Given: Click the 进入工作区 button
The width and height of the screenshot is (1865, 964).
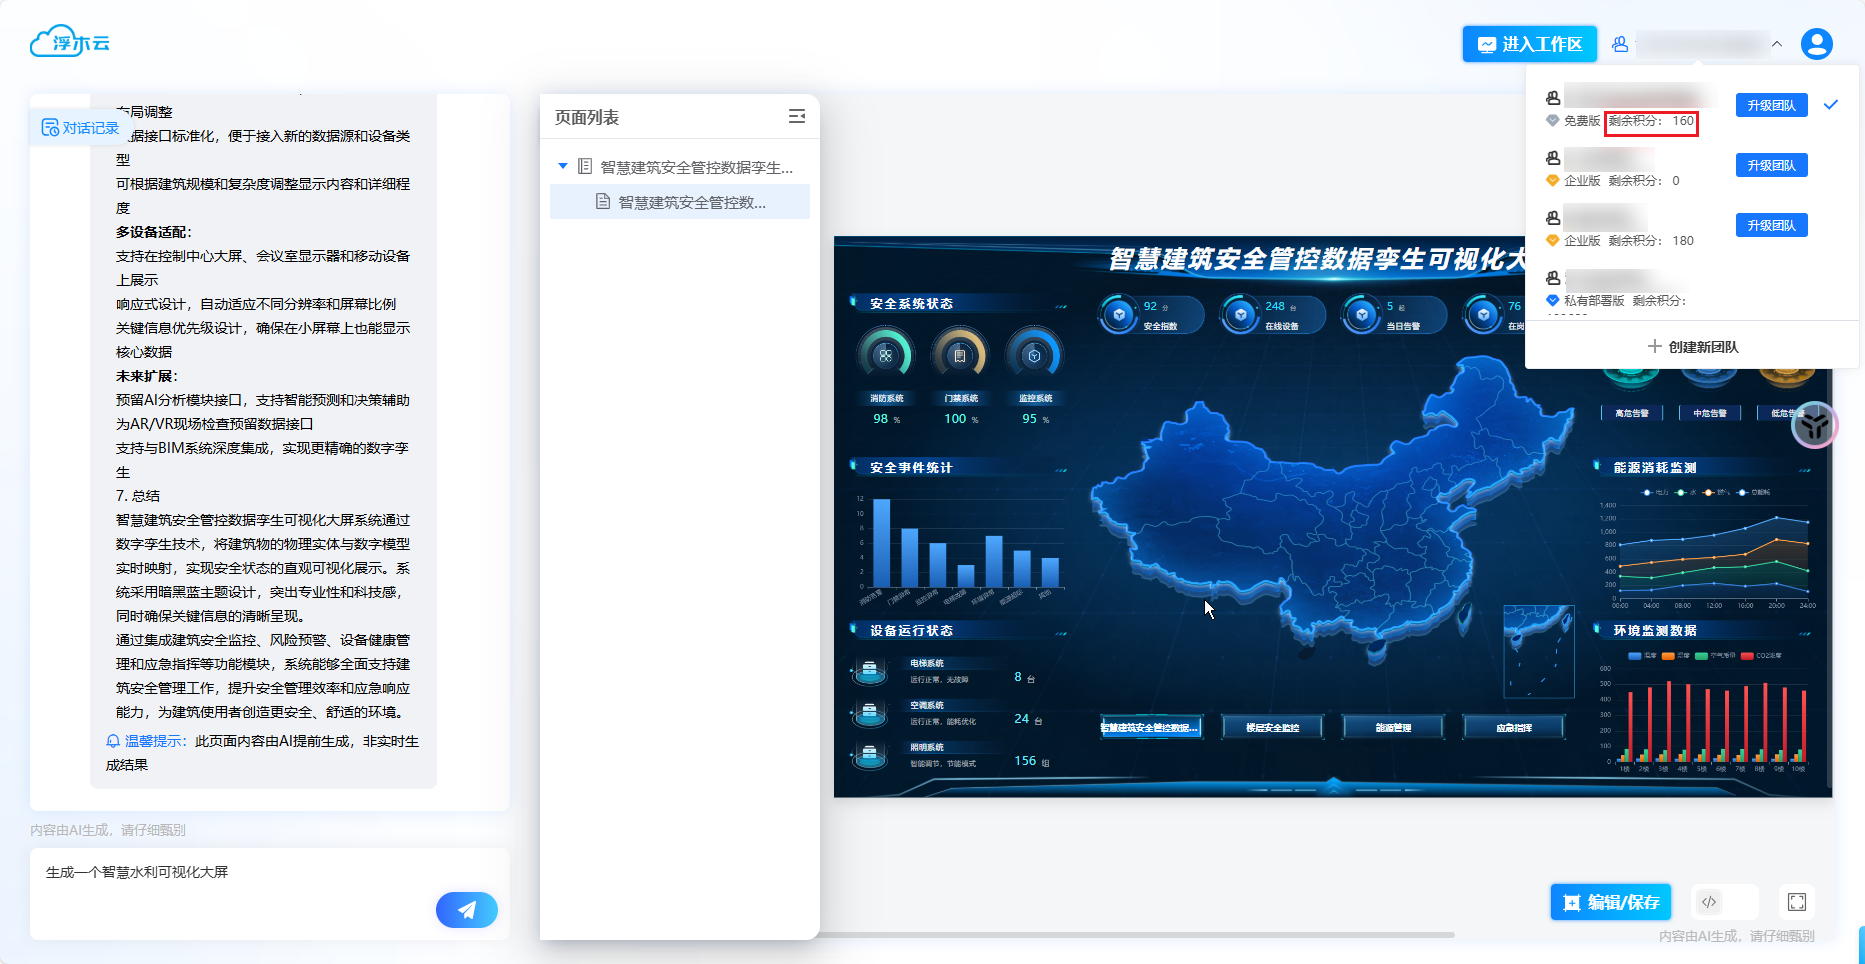Looking at the screenshot, I should click(1529, 44).
